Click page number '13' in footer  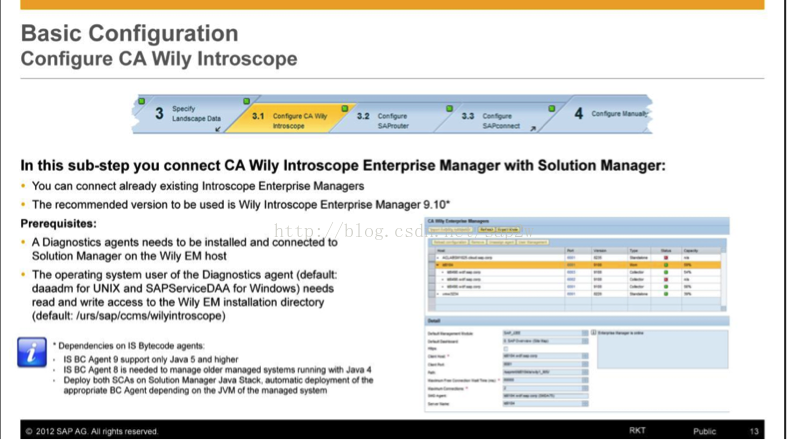[754, 431]
